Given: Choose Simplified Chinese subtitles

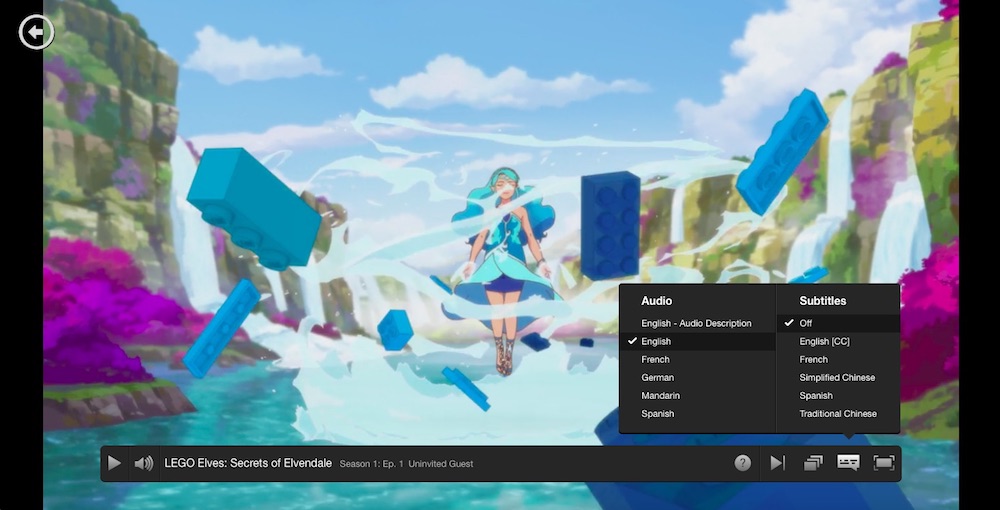Looking at the screenshot, I should coord(838,377).
